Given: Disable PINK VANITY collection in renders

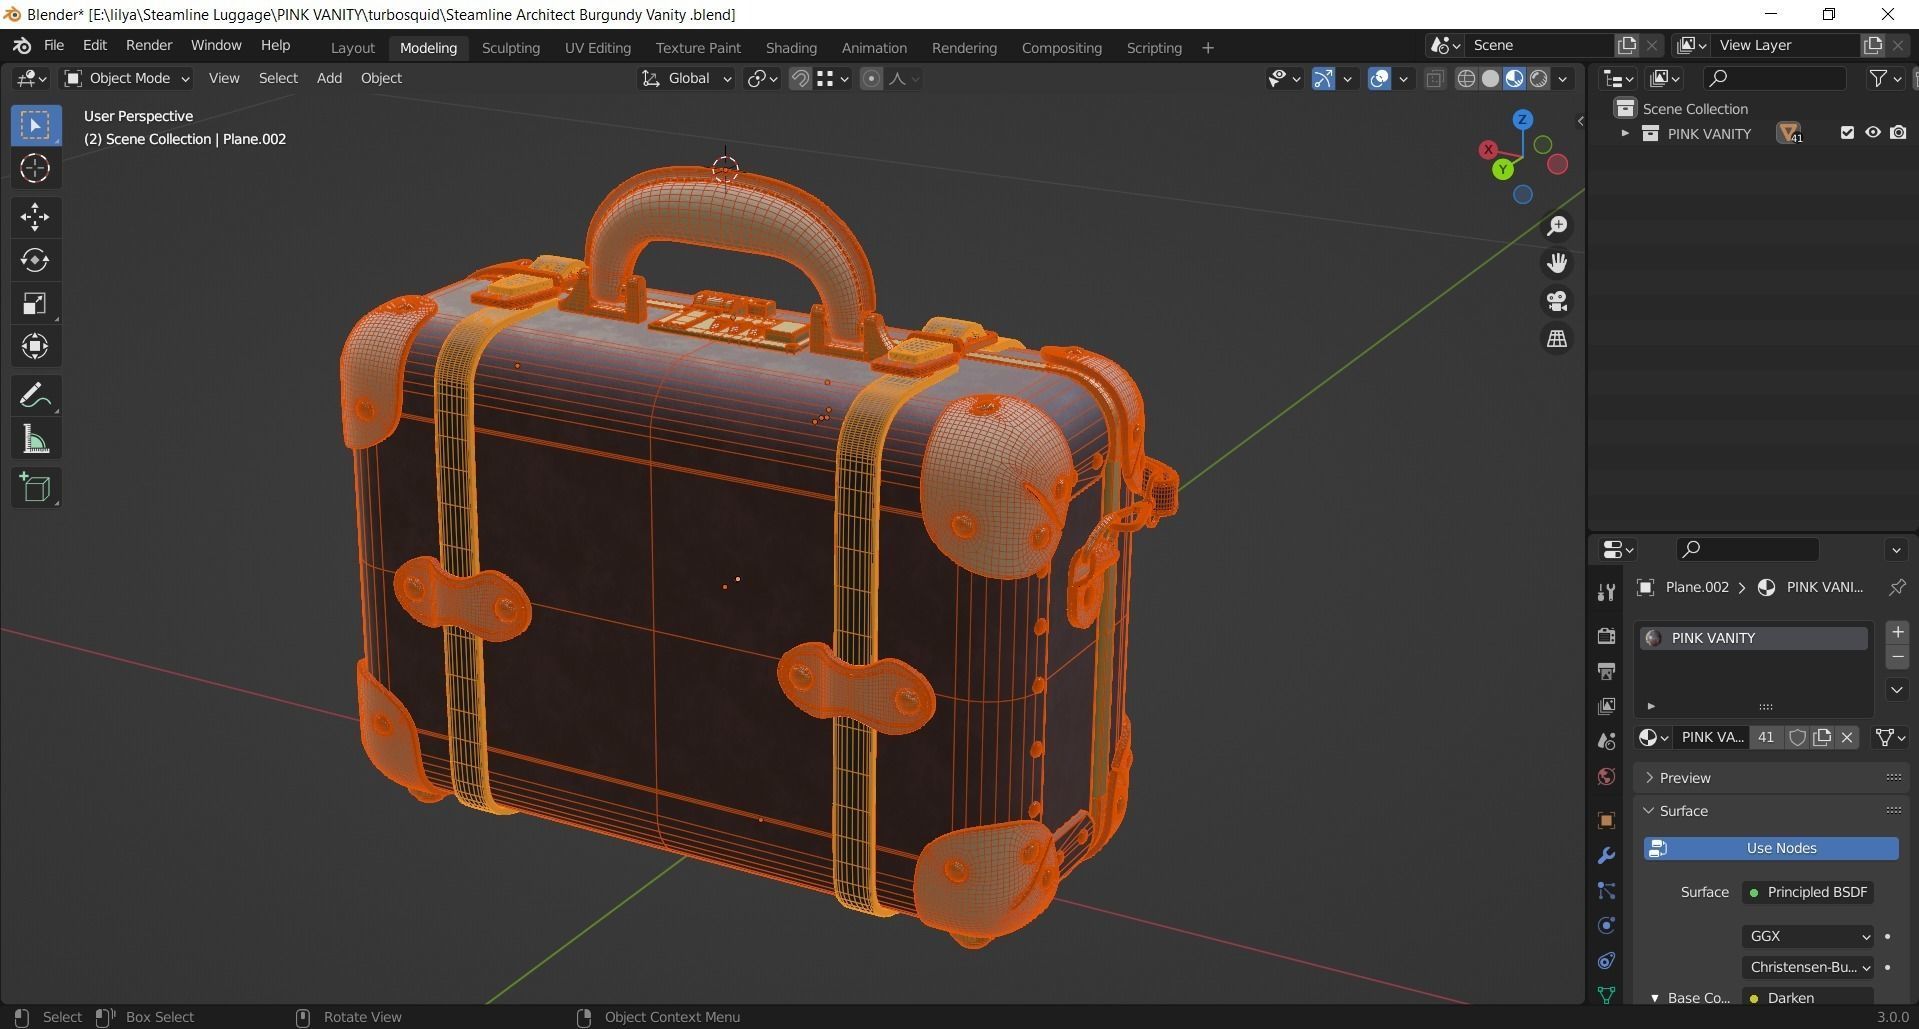Looking at the screenshot, I should [1898, 133].
